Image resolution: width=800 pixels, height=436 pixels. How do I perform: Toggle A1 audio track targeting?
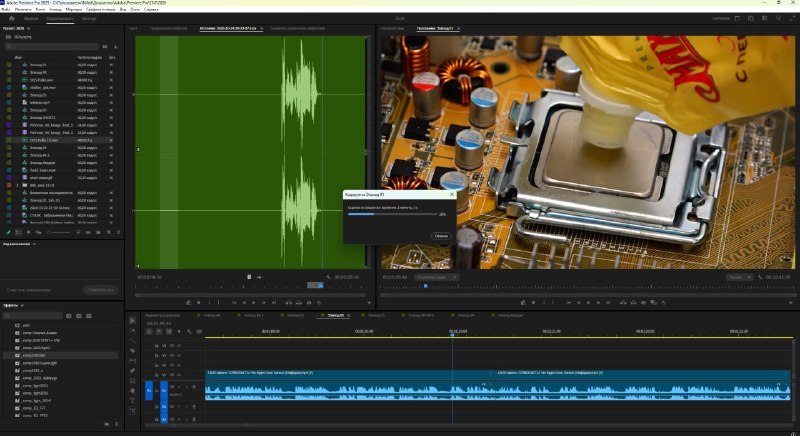click(164, 390)
